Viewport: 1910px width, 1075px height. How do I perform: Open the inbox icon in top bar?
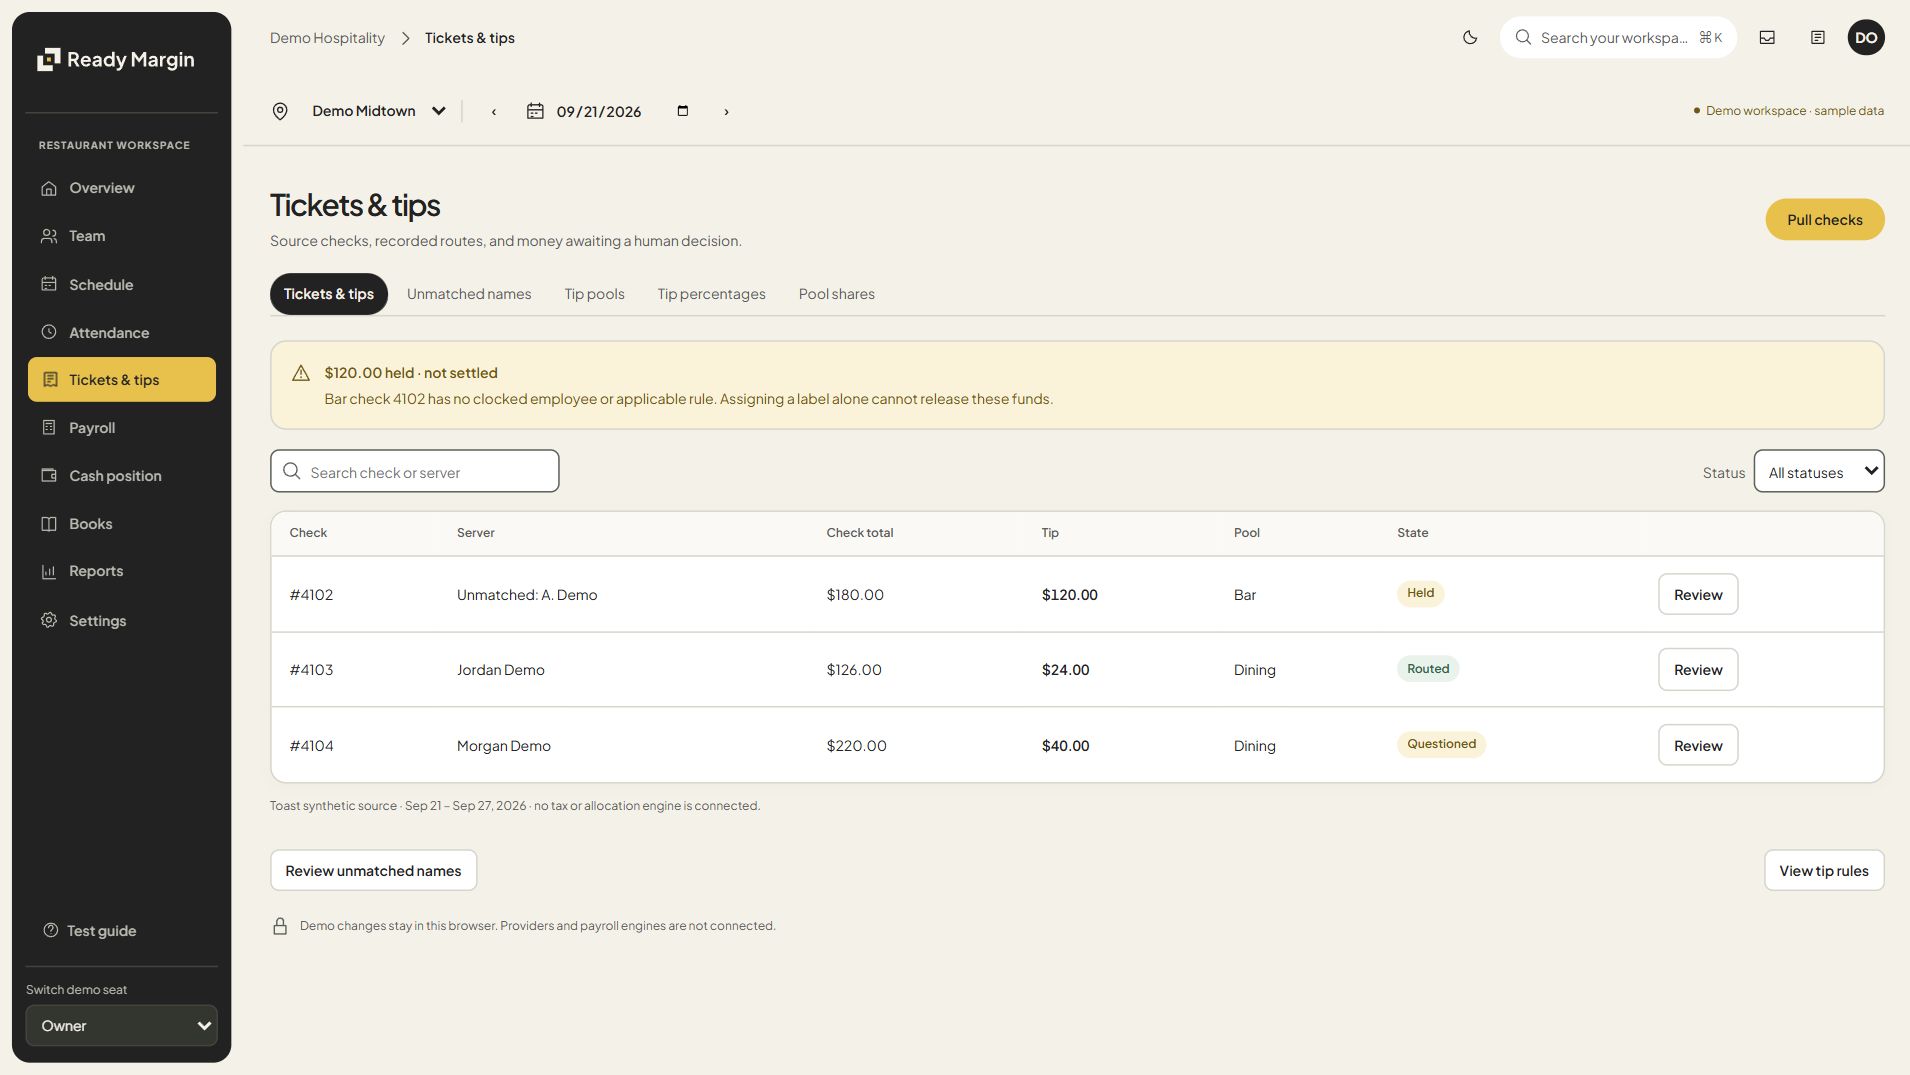[1767, 37]
